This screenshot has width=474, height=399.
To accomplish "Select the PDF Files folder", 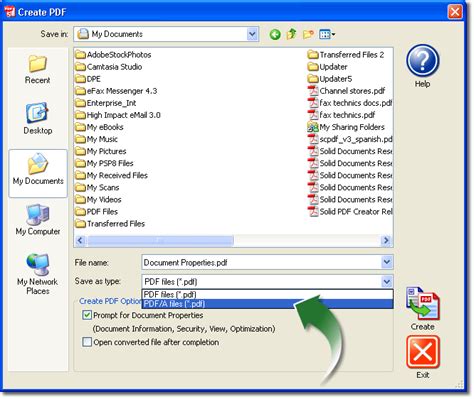I will pos(96,211).
